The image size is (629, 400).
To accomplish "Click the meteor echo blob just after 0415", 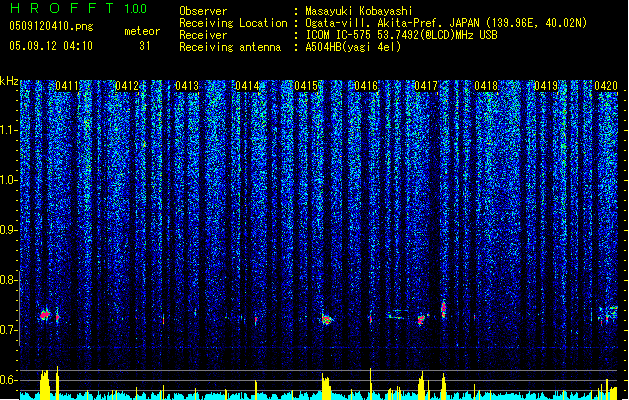I will point(327,320).
